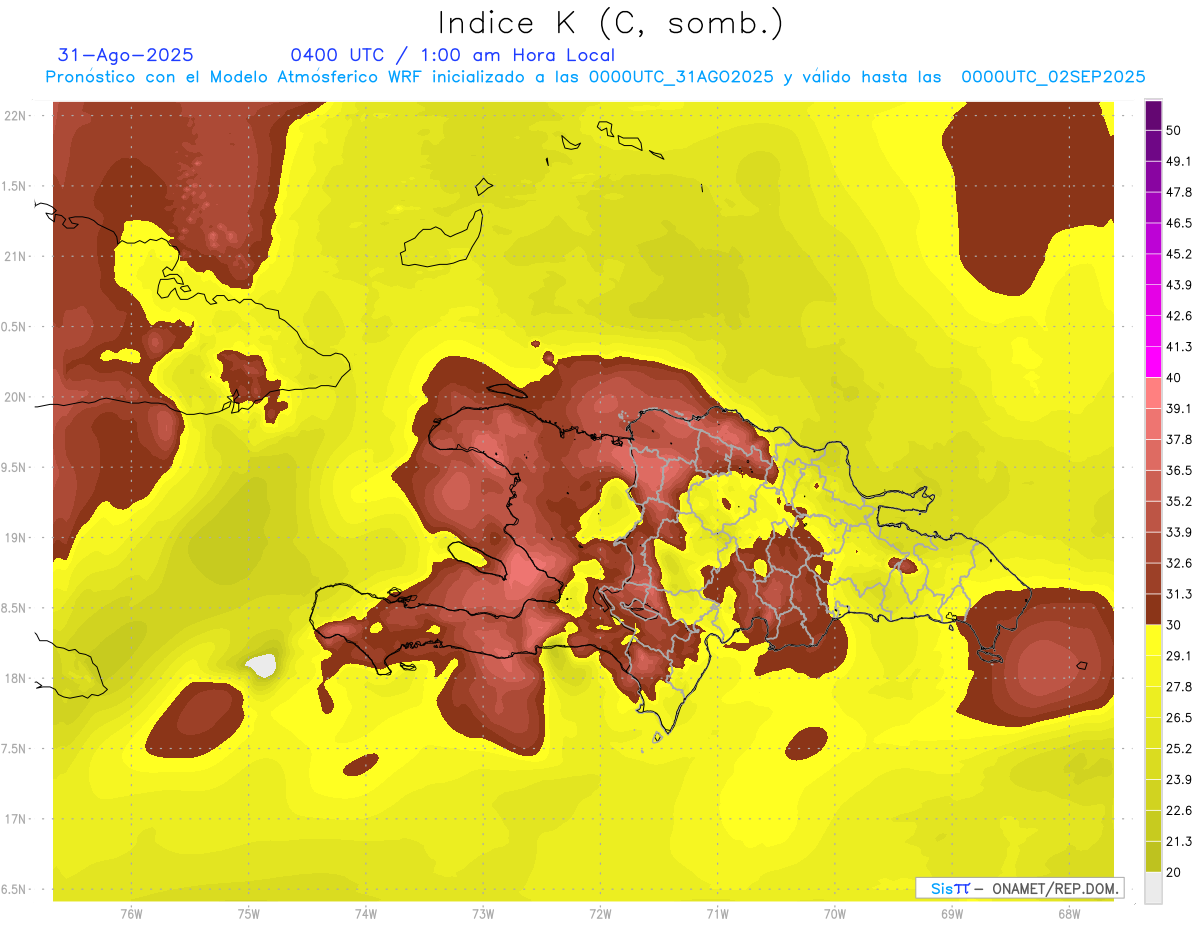Click the '70W' longitude label
This screenshot has height=927, width=1200.
pyautogui.click(x=834, y=914)
